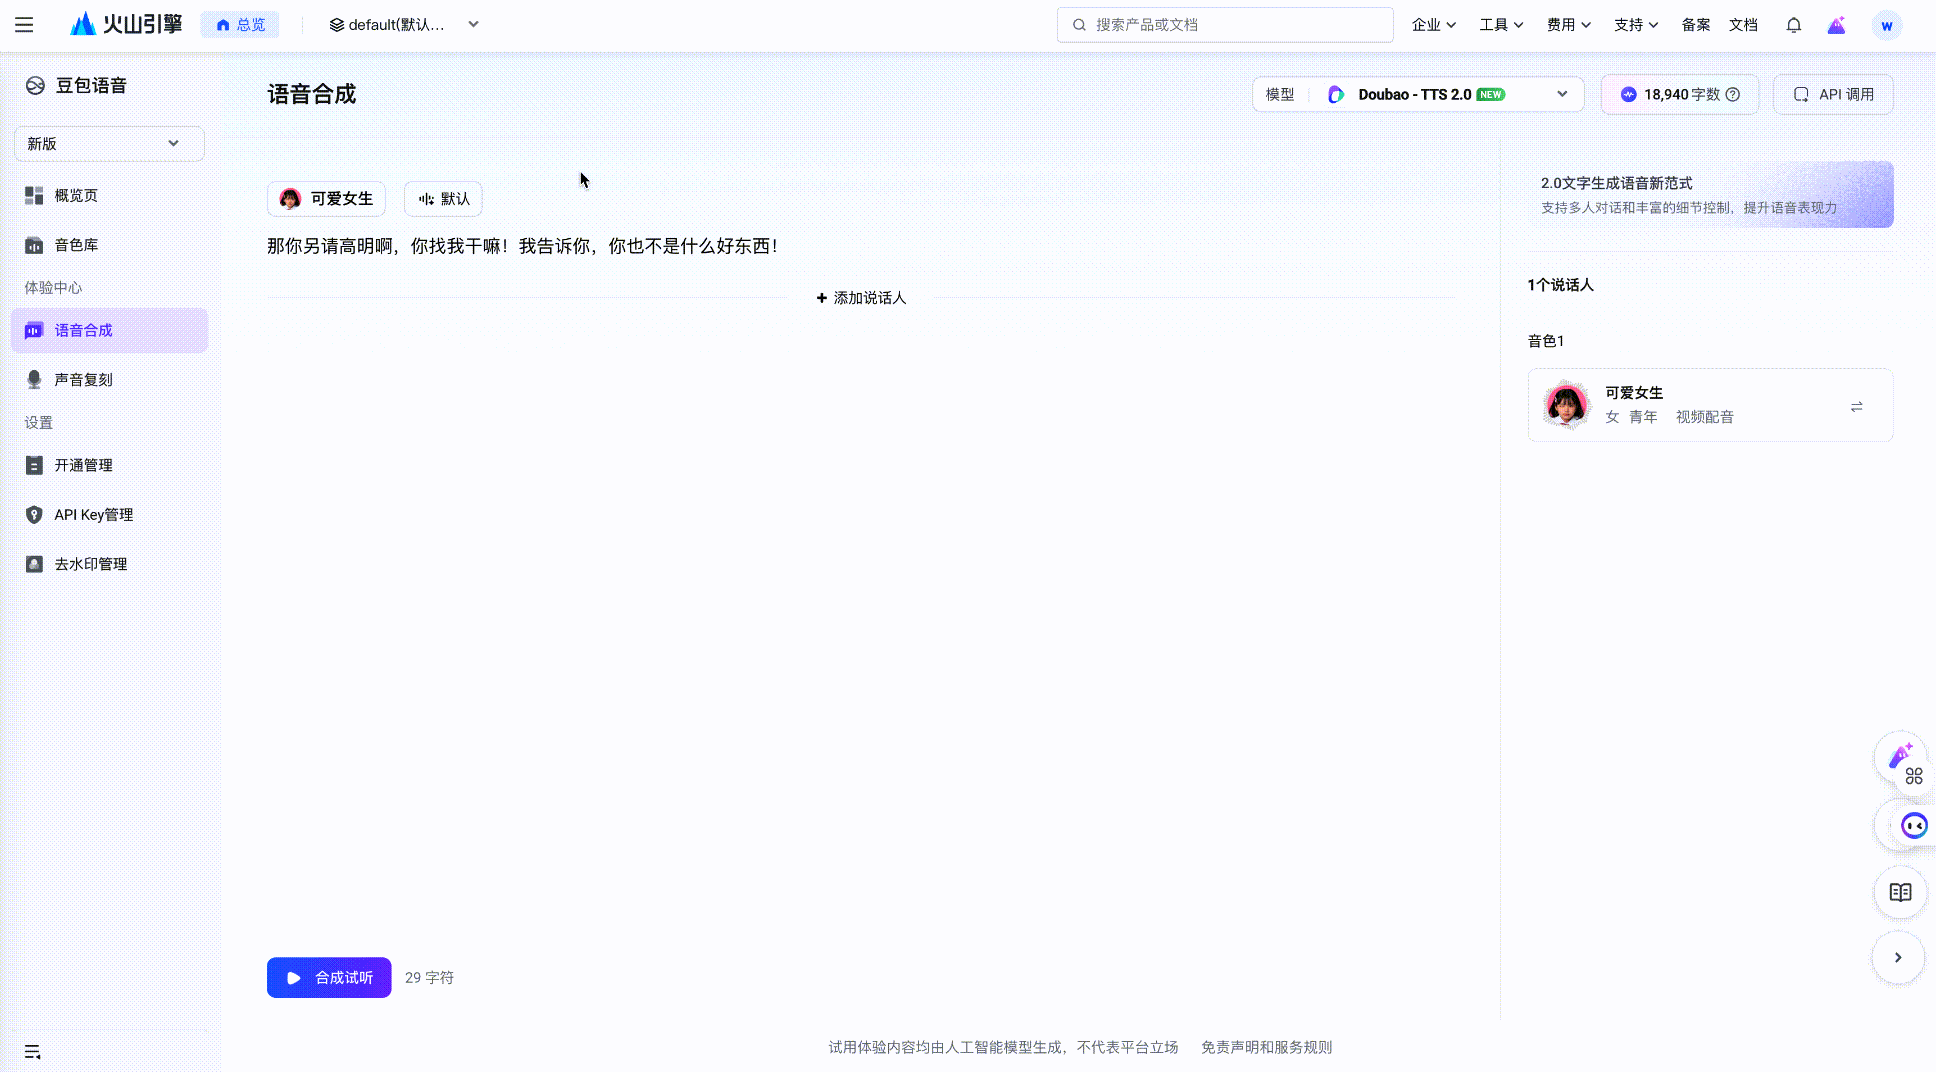Click the 语音合成 page title
This screenshot has height=1072, width=1936.
[x=312, y=94]
